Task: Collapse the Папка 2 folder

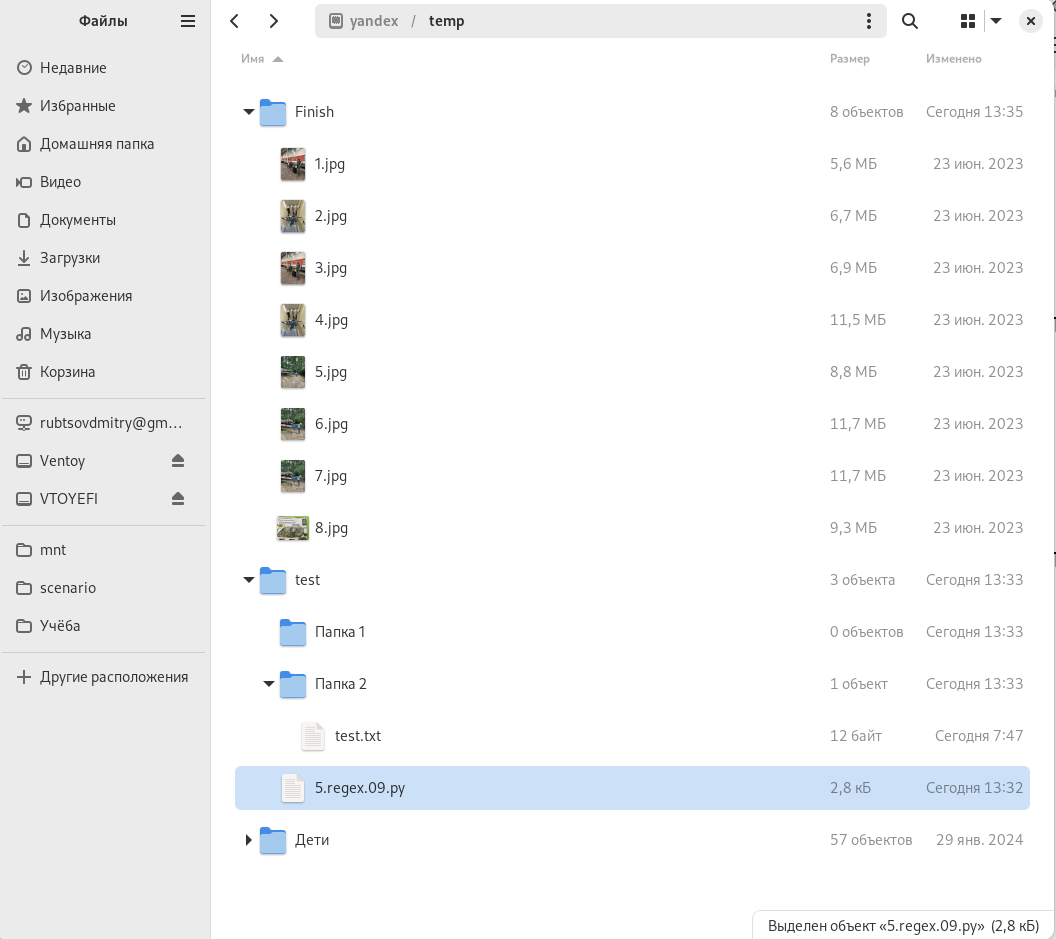Action: [269, 684]
